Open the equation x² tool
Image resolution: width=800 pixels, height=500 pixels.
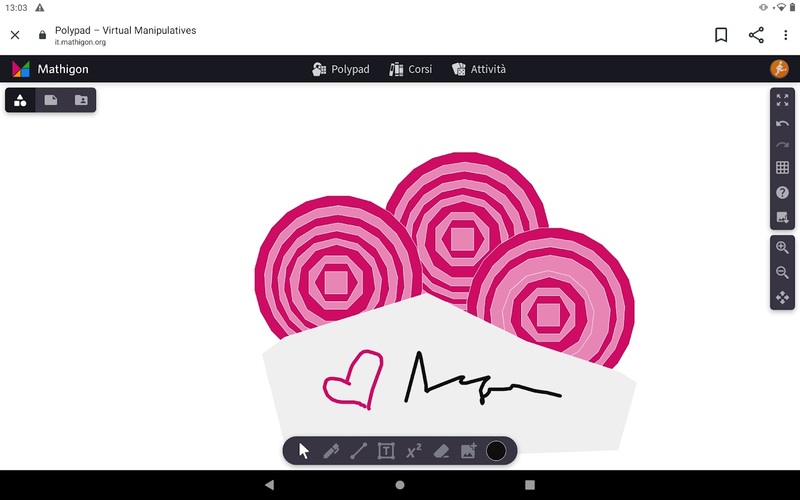413,451
